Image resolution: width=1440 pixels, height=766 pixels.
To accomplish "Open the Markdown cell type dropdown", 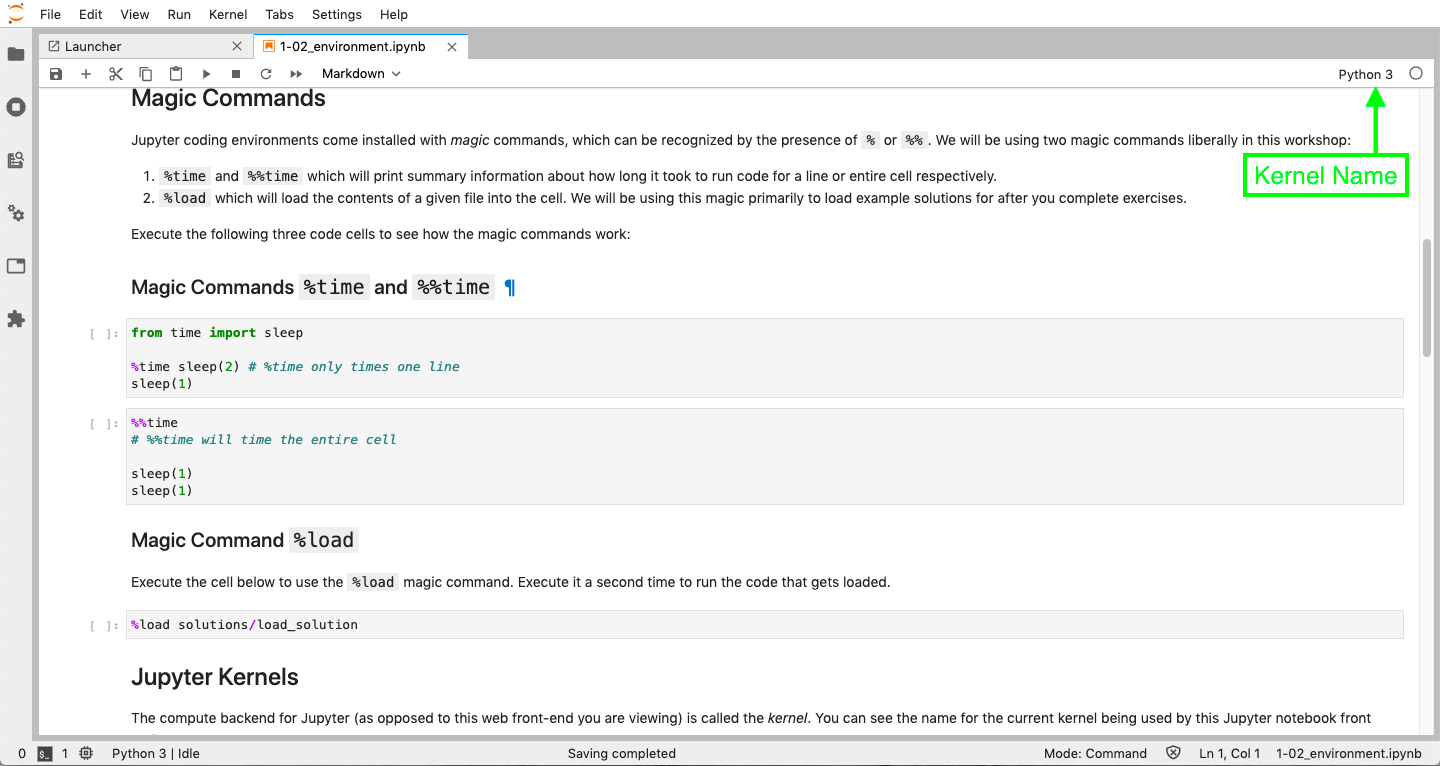I will coord(361,74).
